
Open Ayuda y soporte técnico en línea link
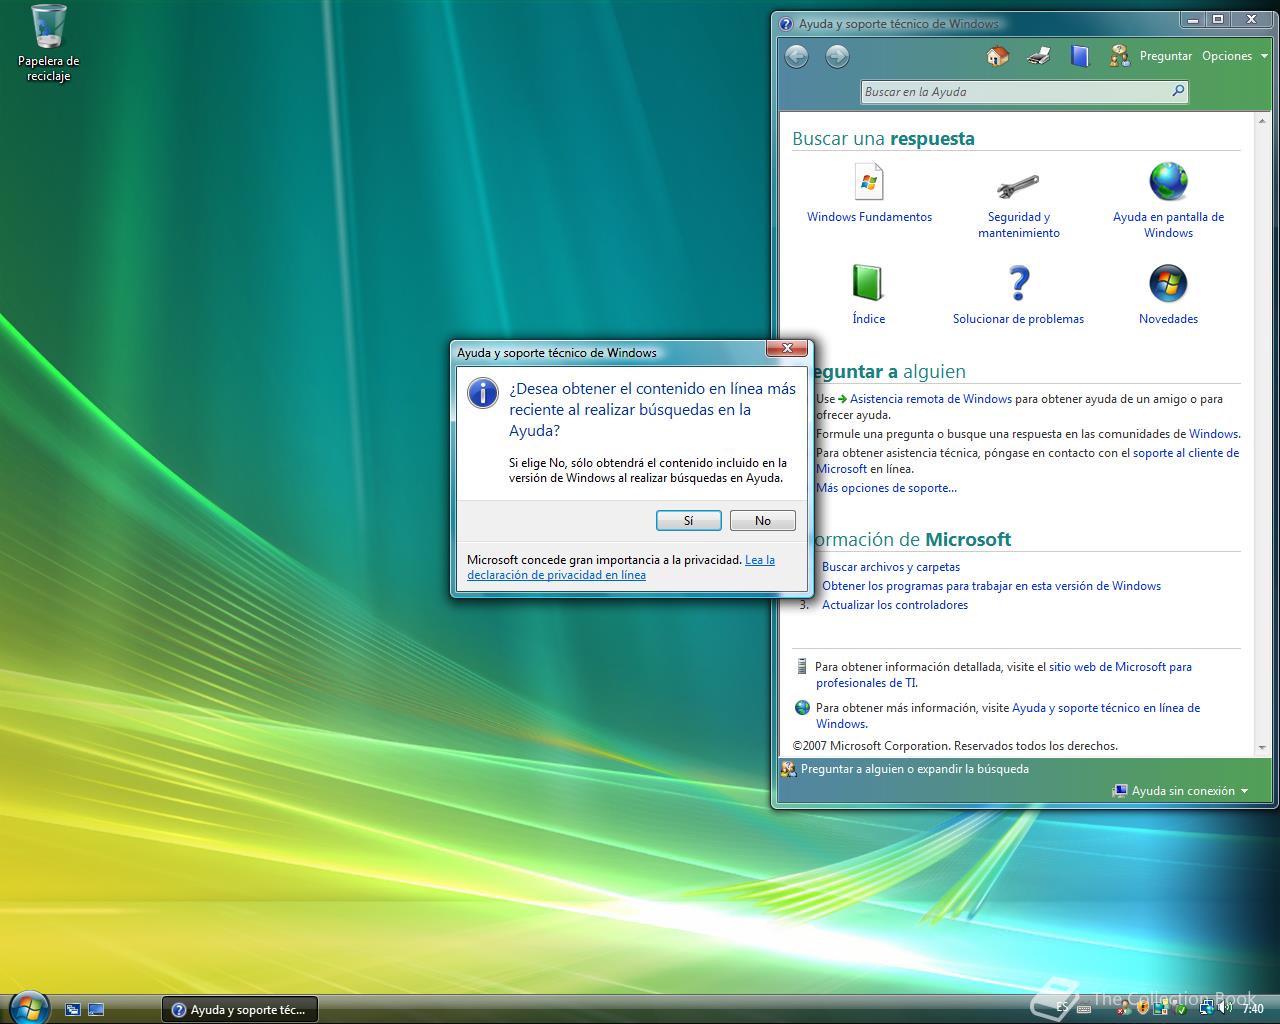point(1008,716)
